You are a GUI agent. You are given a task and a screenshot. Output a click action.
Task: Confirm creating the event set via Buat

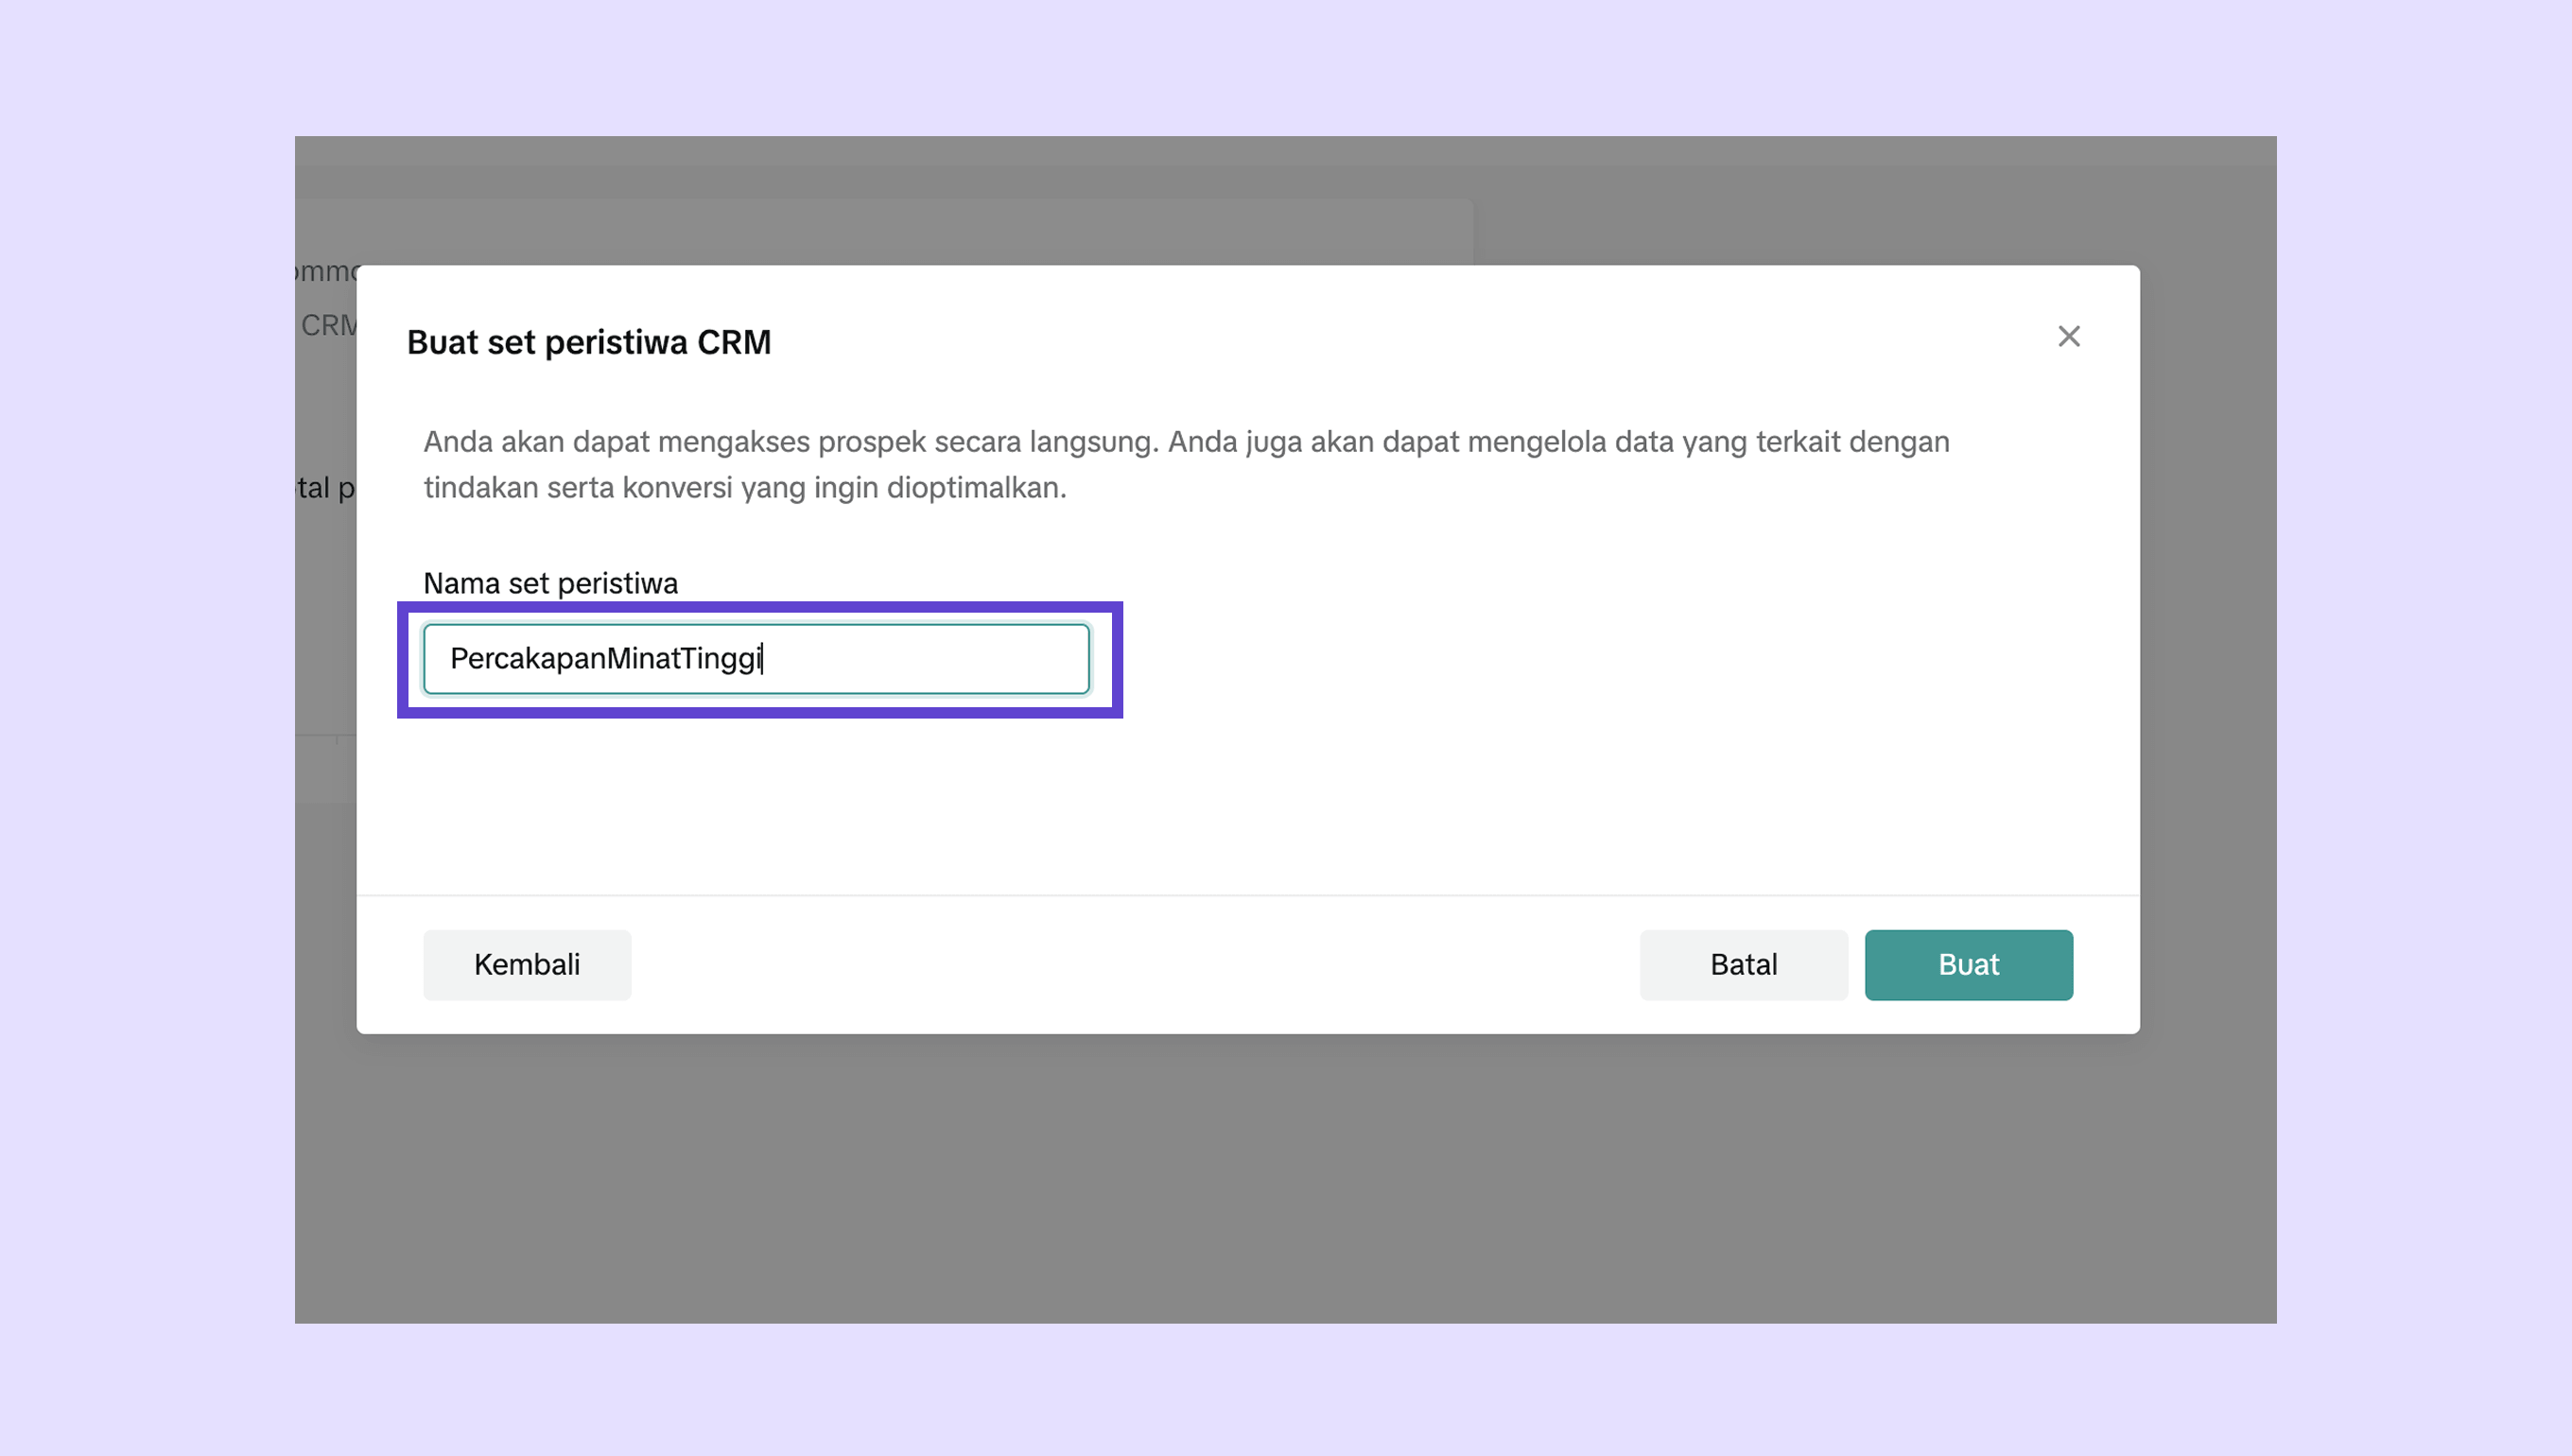[x=1967, y=964]
